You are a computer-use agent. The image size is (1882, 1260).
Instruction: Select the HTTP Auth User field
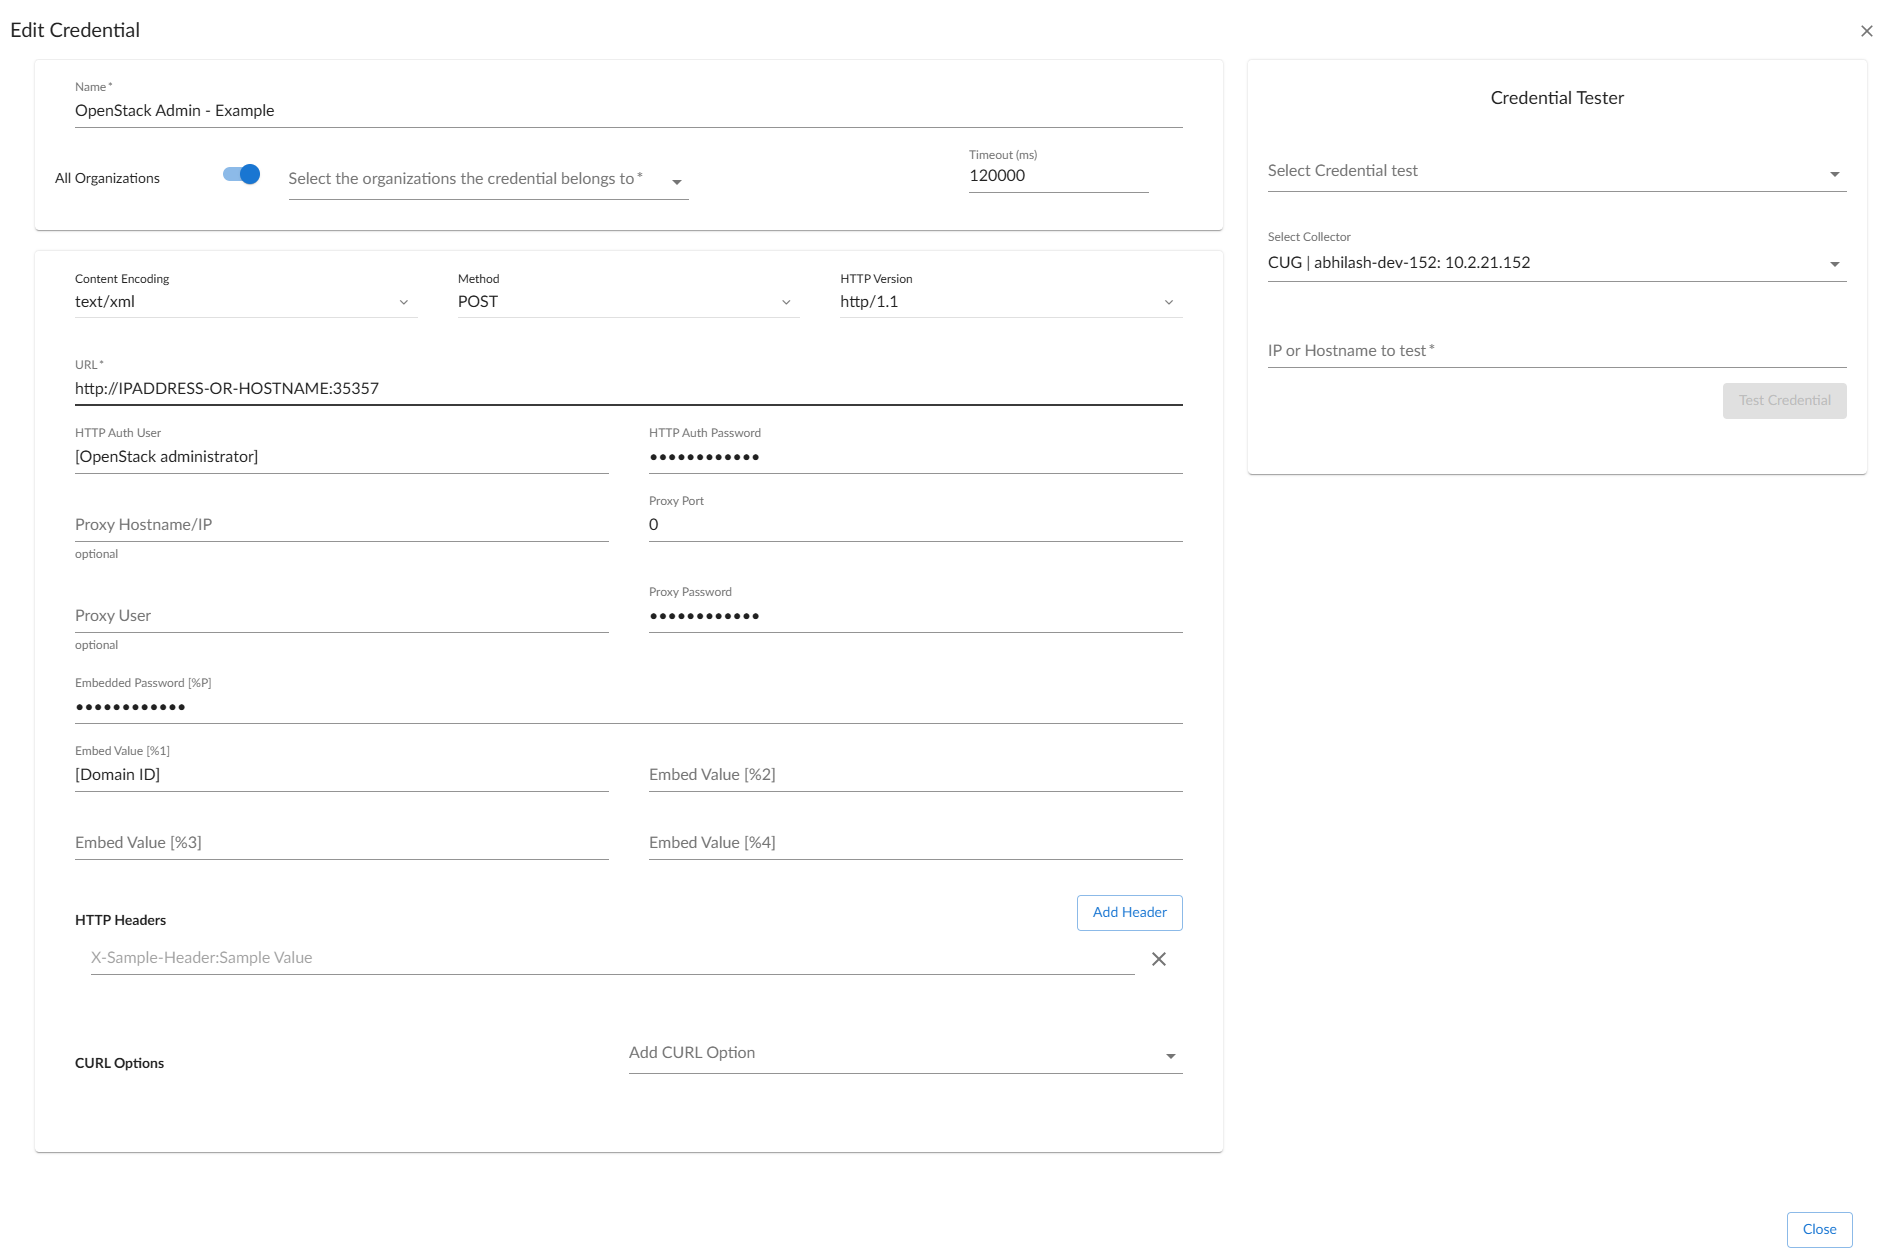click(x=341, y=457)
